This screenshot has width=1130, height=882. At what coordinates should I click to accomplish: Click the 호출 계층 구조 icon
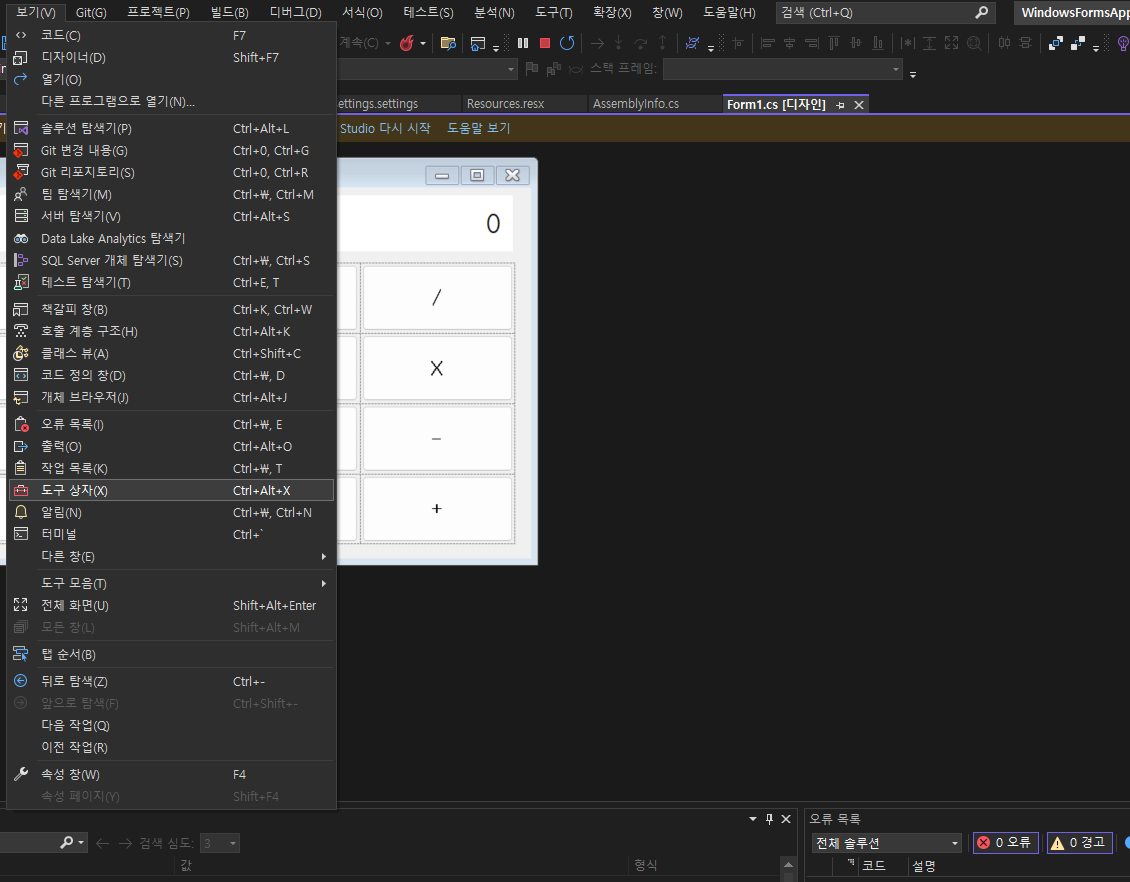pos(21,331)
